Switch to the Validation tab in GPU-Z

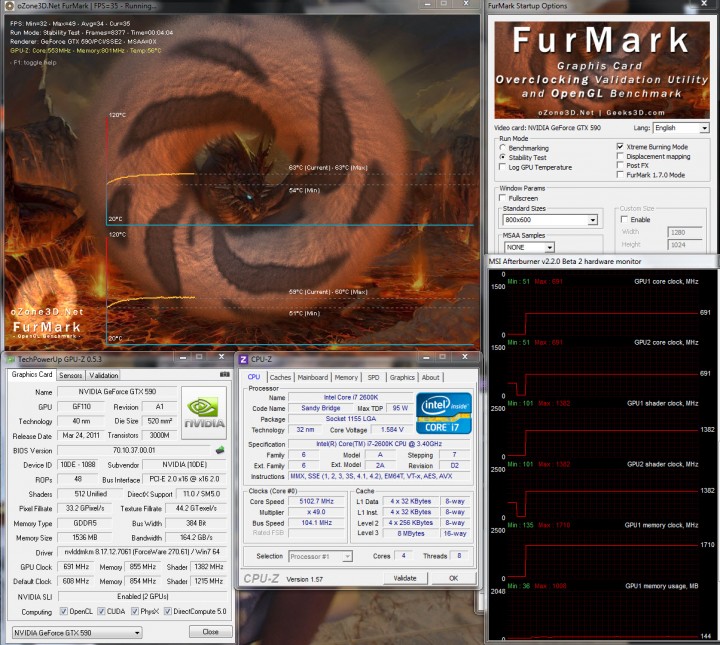104,376
